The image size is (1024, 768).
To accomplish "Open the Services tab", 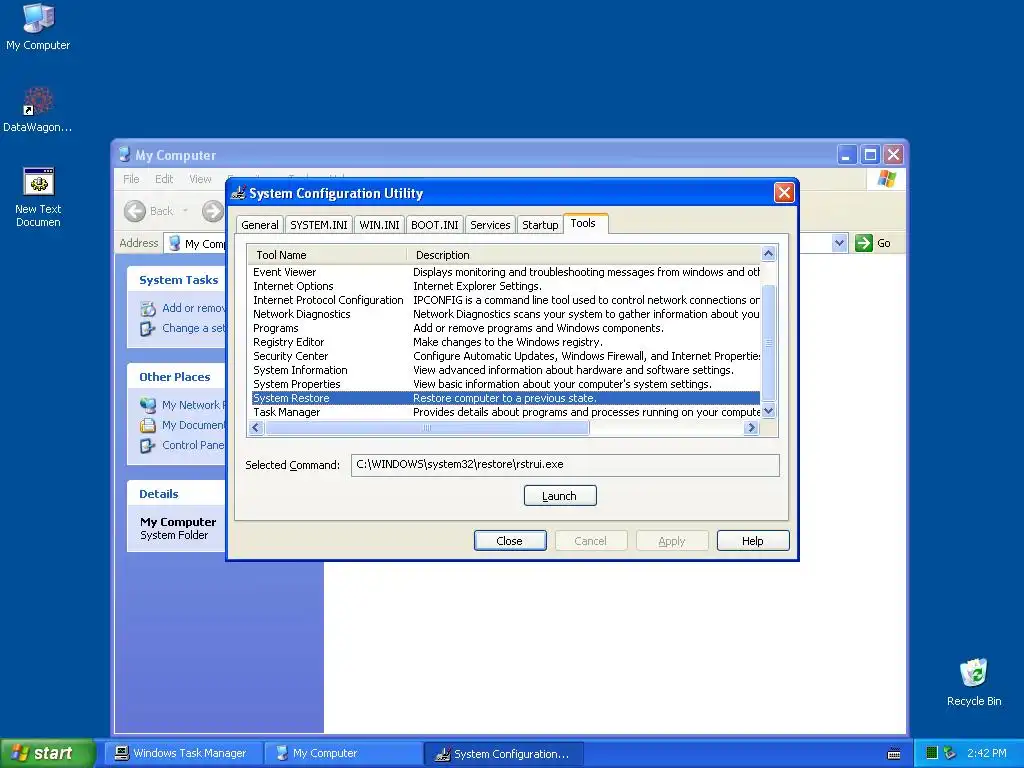I will tap(490, 225).
